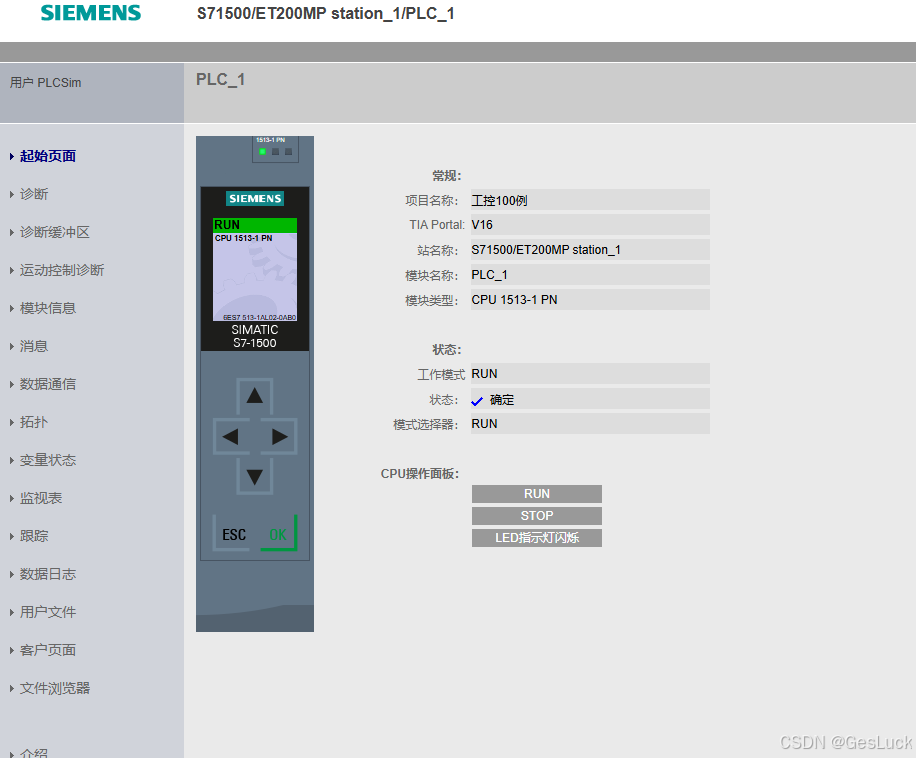The image size is (916, 758).
Task: Click the header title S71500/ET200MP station_1/PLC_1
Action: [325, 13]
